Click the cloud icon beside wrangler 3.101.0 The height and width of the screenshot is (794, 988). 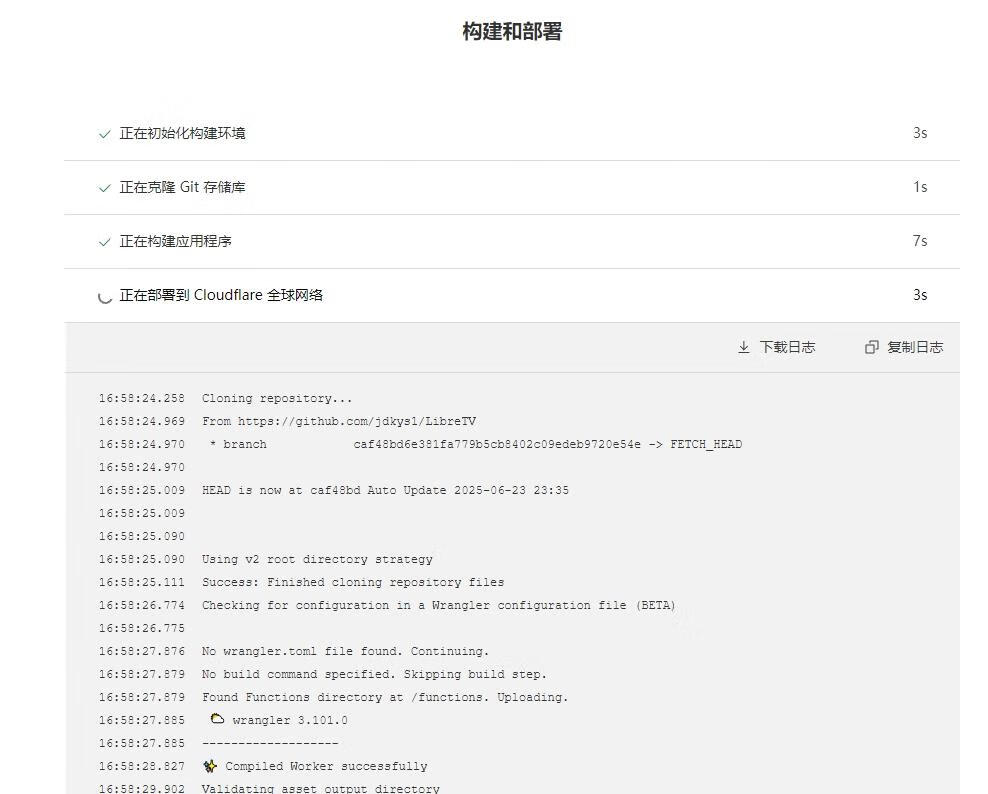pos(218,719)
